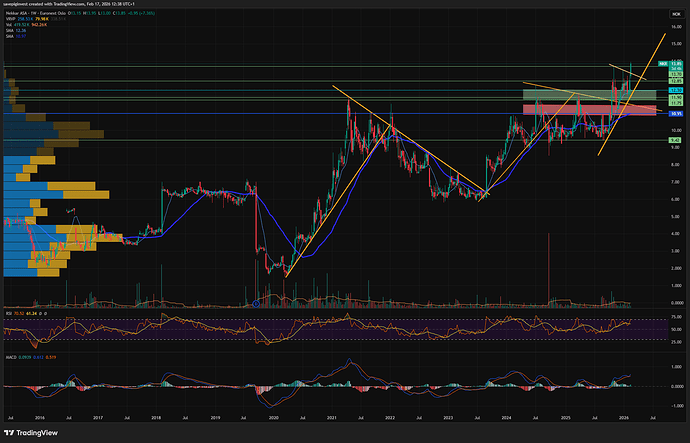
Task: Open the RSI indicator legend label
Action: point(8,312)
